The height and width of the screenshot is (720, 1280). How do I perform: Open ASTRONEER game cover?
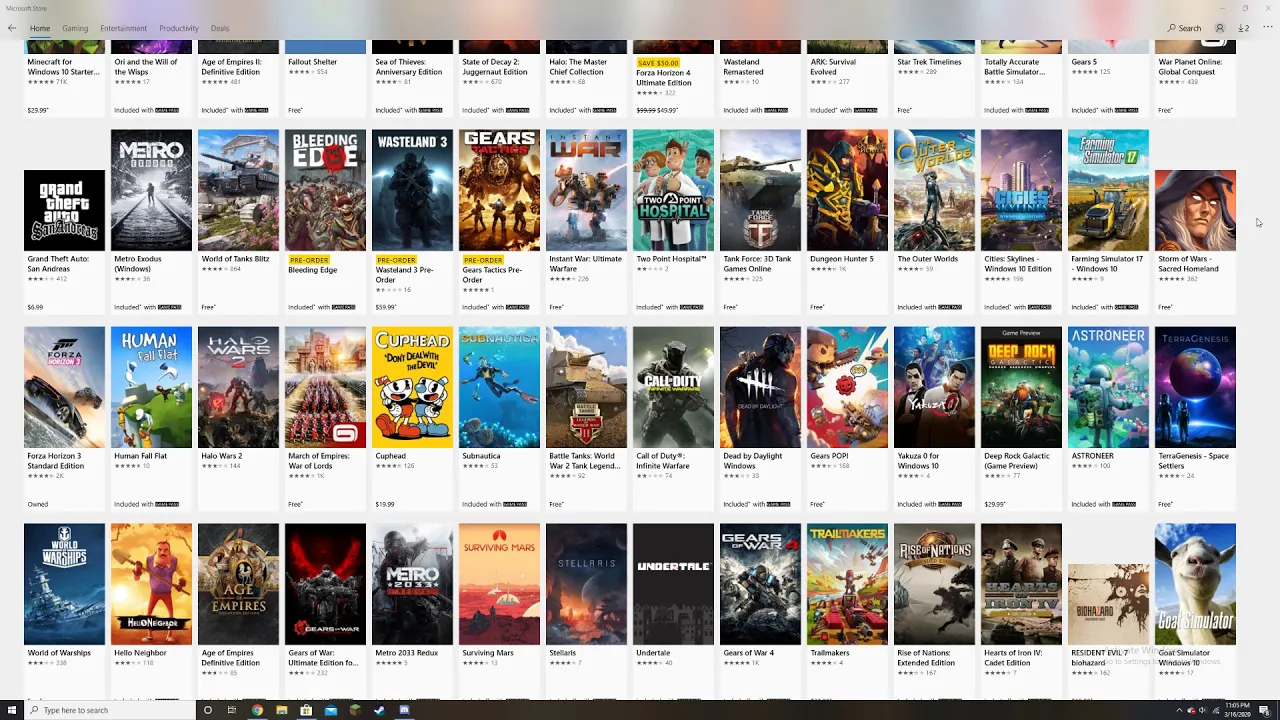tap(1108, 387)
